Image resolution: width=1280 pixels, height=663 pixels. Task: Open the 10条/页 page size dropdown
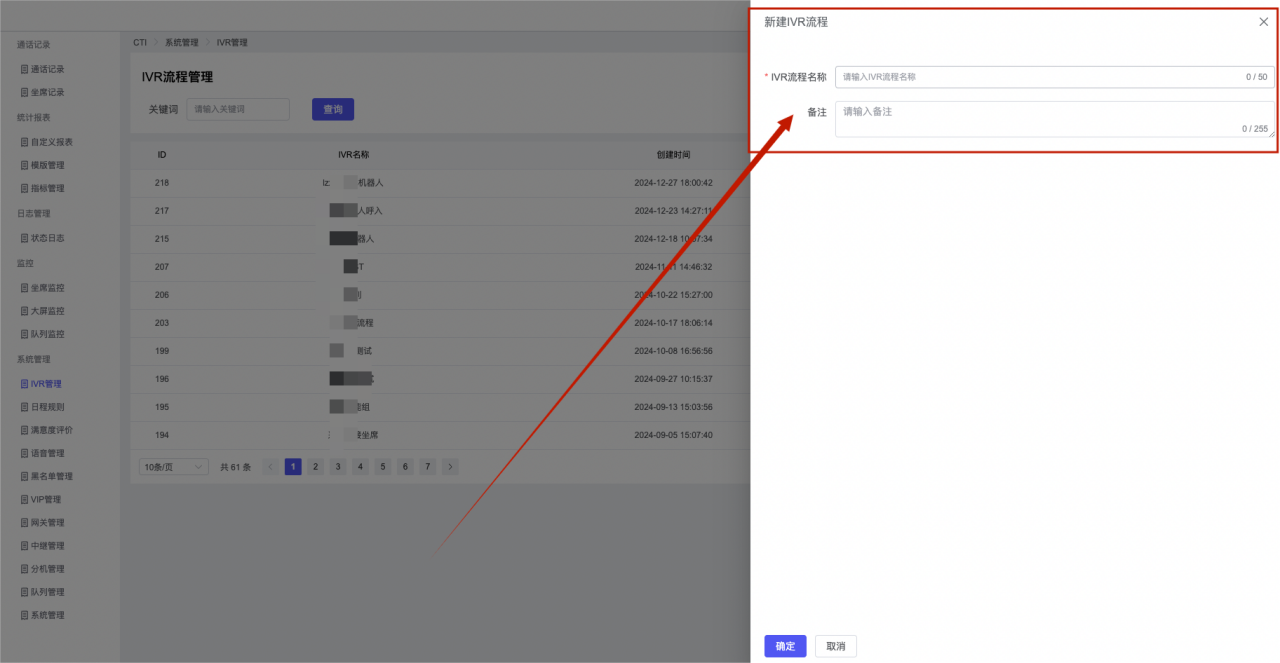(x=174, y=467)
